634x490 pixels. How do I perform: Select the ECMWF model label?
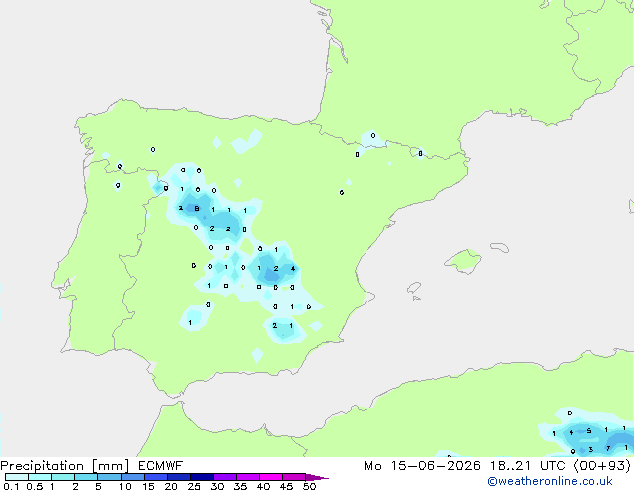pyautogui.click(x=160, y=466)
